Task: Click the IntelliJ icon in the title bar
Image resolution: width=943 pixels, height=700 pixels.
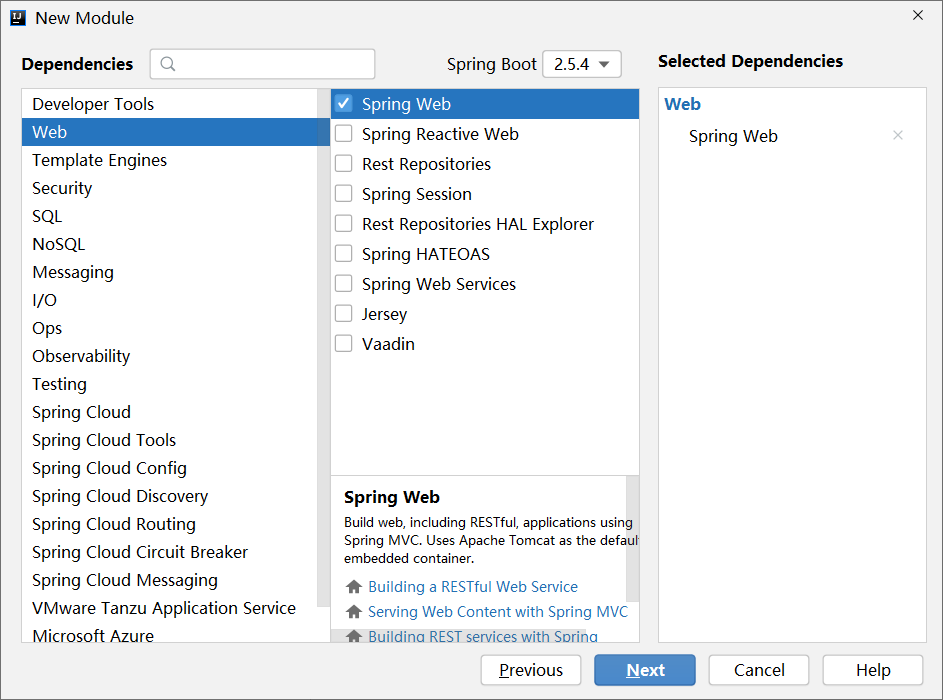Action: (18, 18)
